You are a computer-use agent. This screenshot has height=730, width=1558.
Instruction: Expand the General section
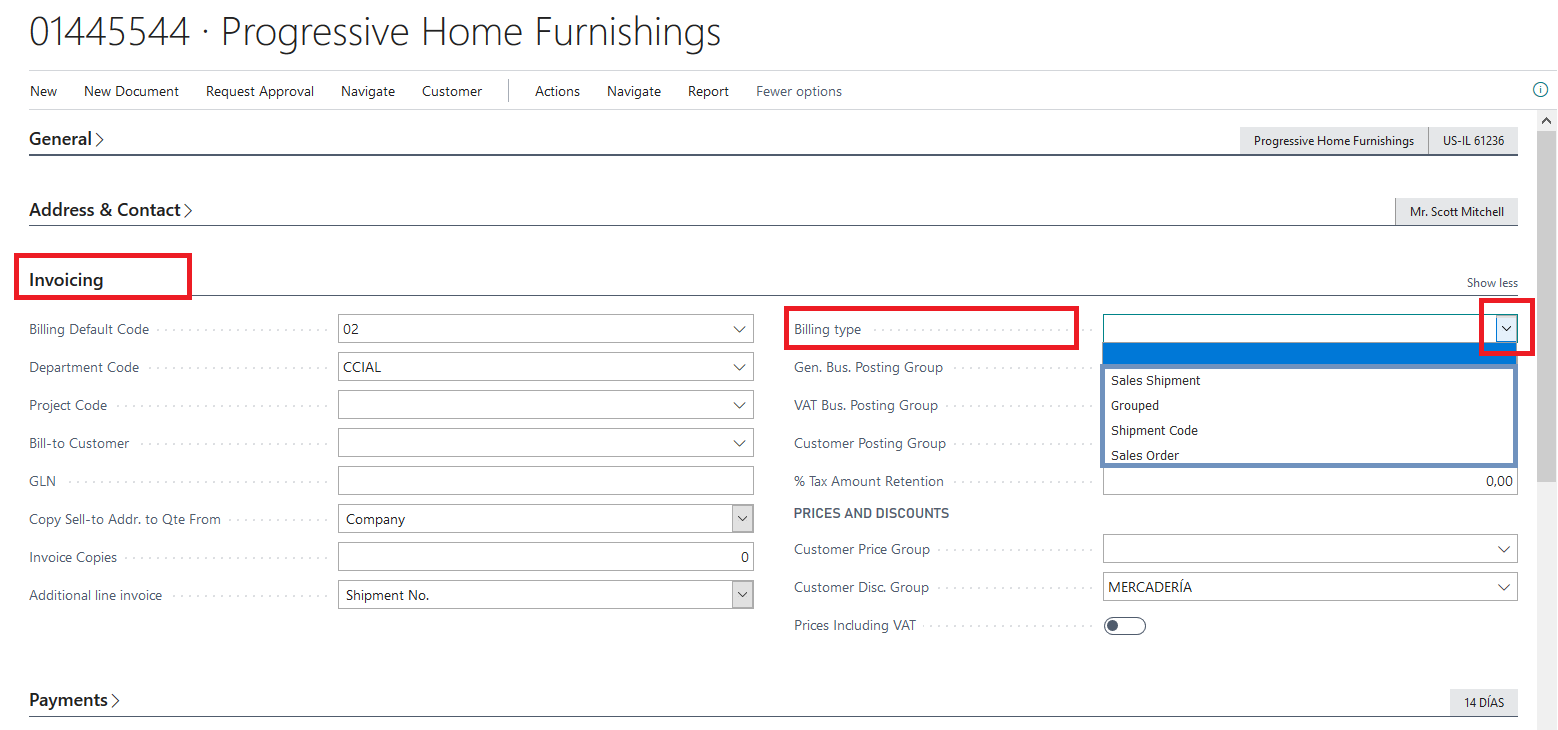(66, 139)
